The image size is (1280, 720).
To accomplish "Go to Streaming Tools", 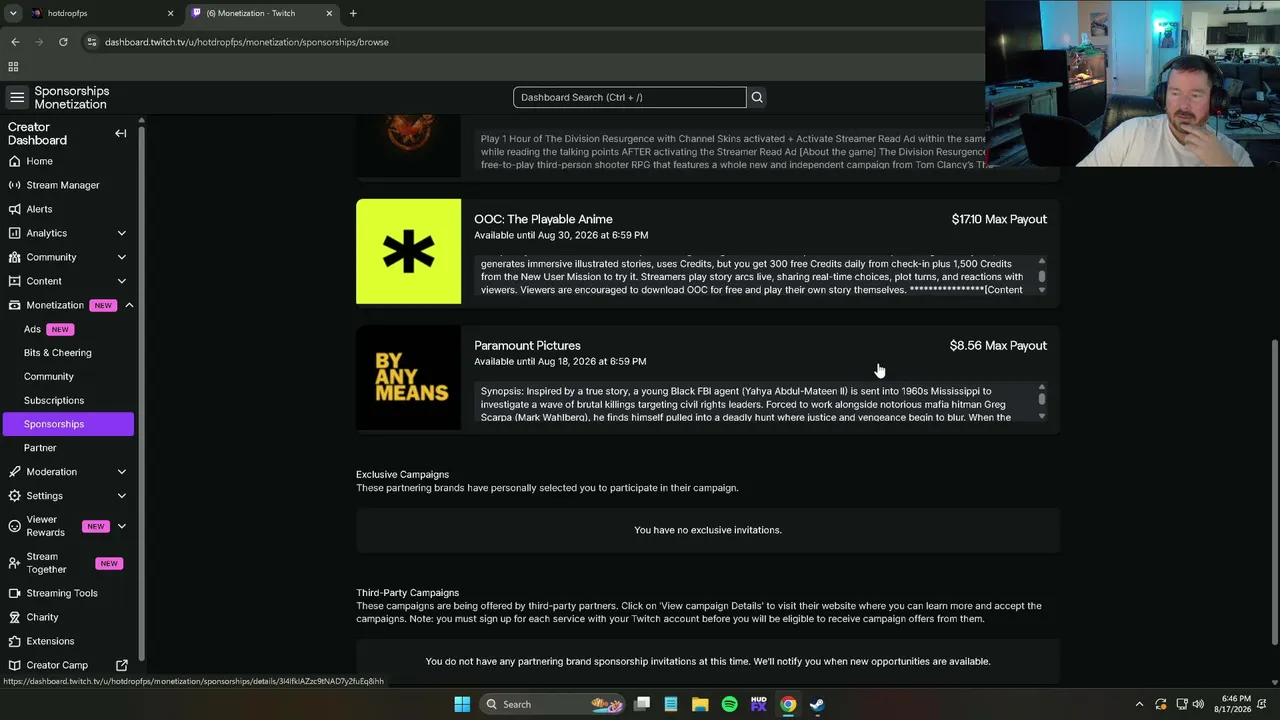I will click(x=62, y=593).
